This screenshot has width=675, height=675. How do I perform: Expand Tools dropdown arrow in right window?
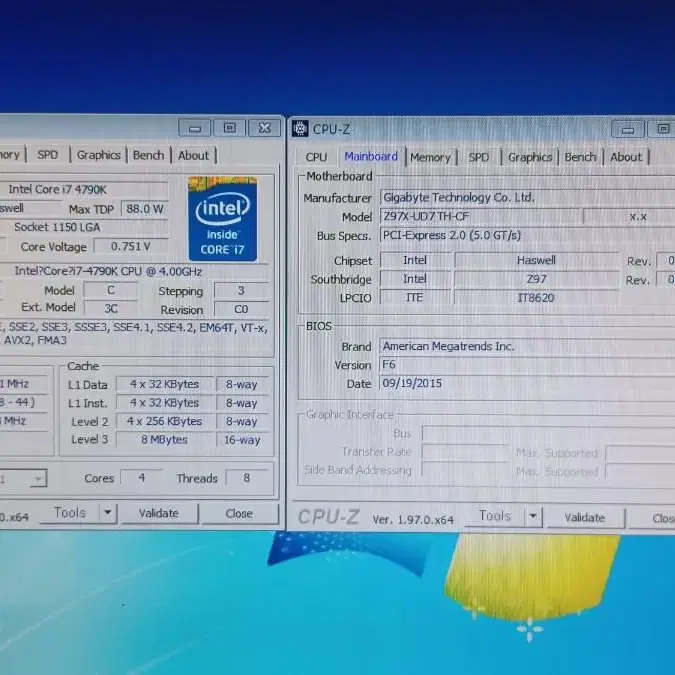pyautogui.click(x=533, y=516)
